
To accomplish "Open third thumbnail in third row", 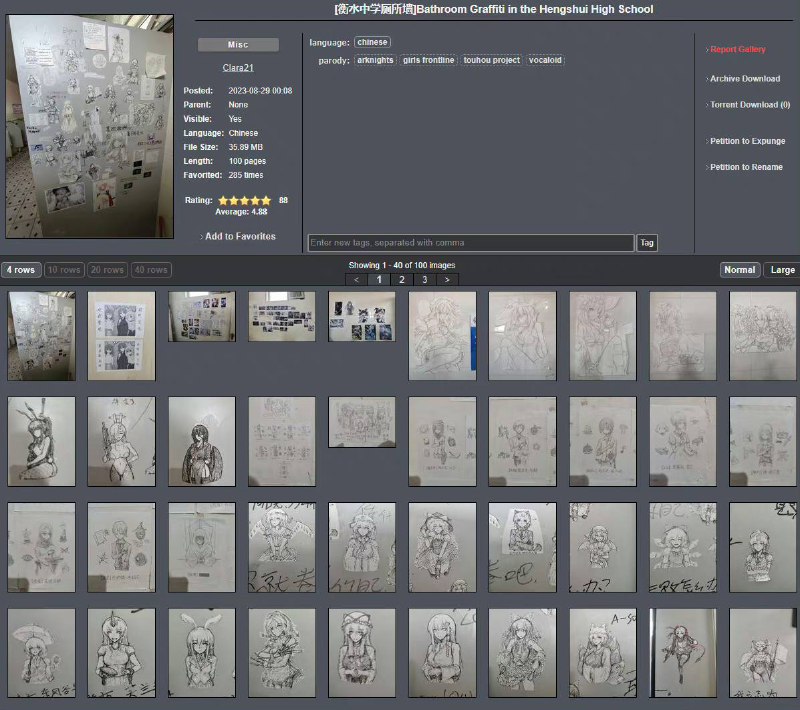I will point(202,547).
